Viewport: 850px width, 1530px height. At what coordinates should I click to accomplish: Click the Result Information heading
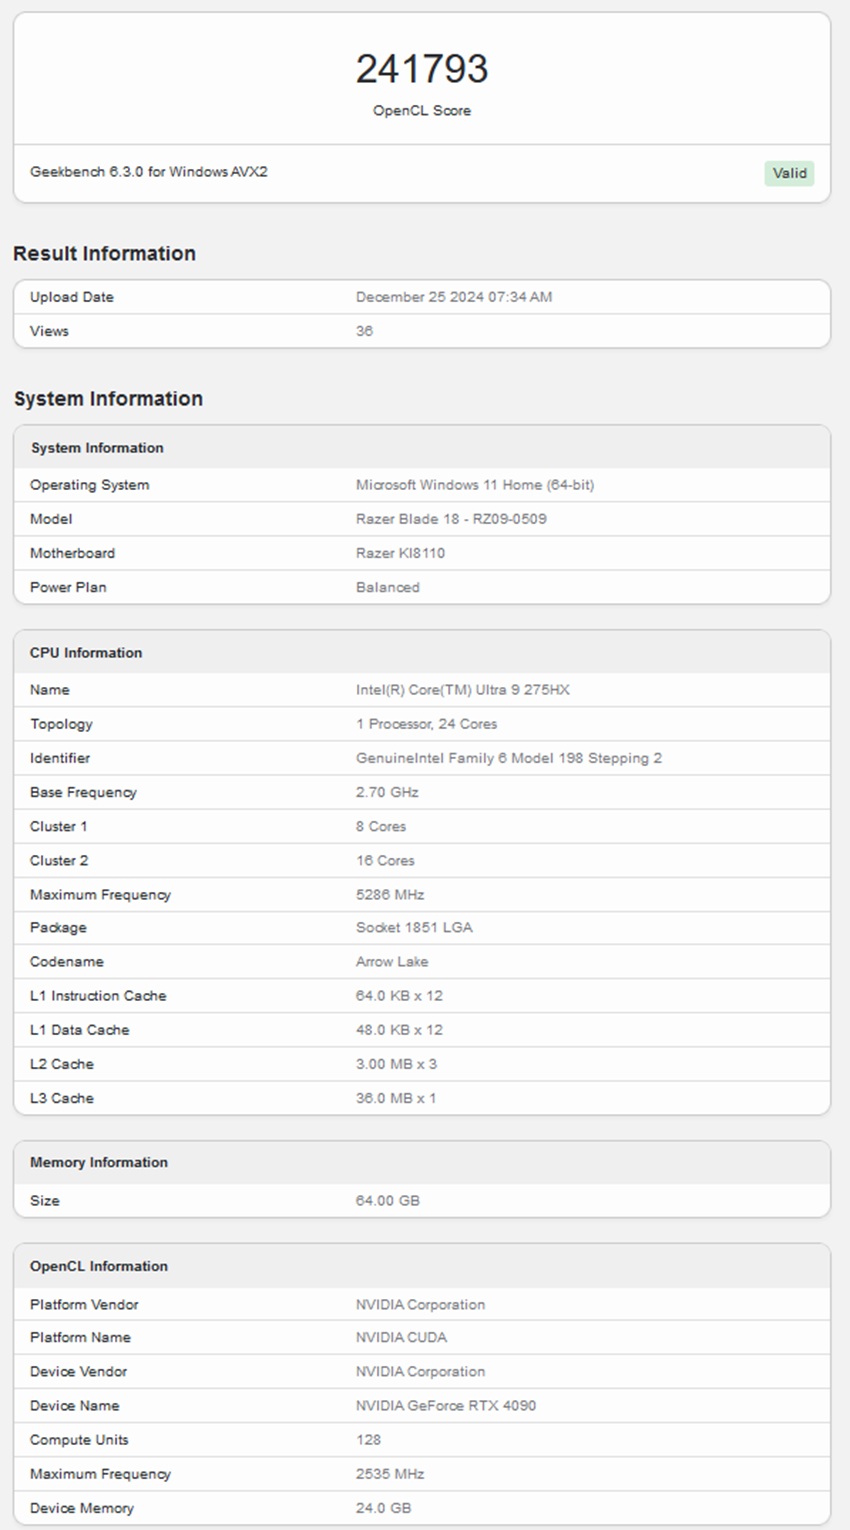105,254
